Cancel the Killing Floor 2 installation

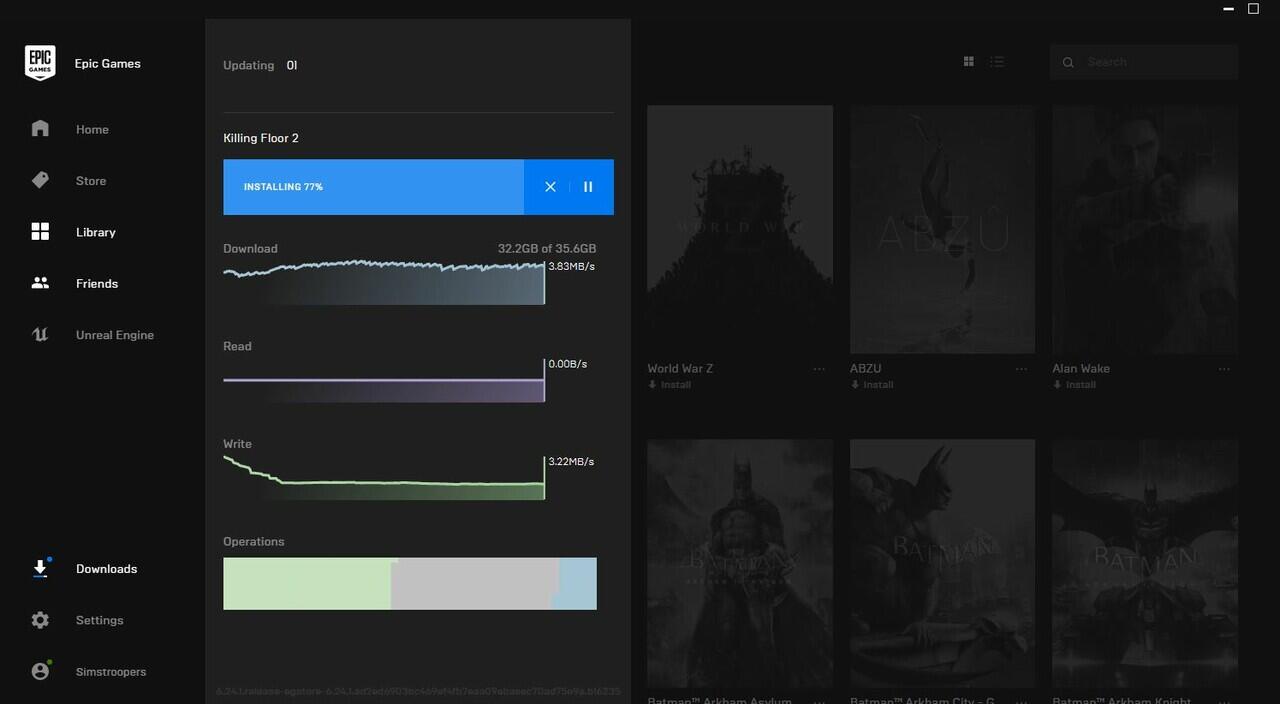coord(550,187)
